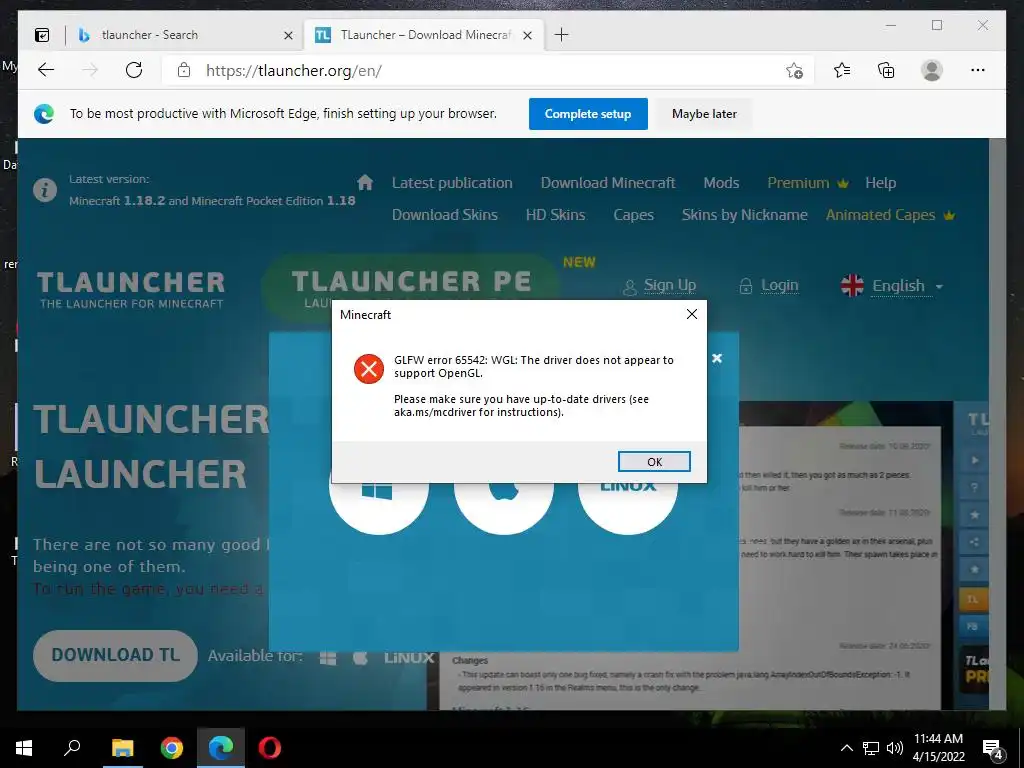1024x768 pixels.
Task: Show hidden system tray icons
Action: [x=846, y=748]
